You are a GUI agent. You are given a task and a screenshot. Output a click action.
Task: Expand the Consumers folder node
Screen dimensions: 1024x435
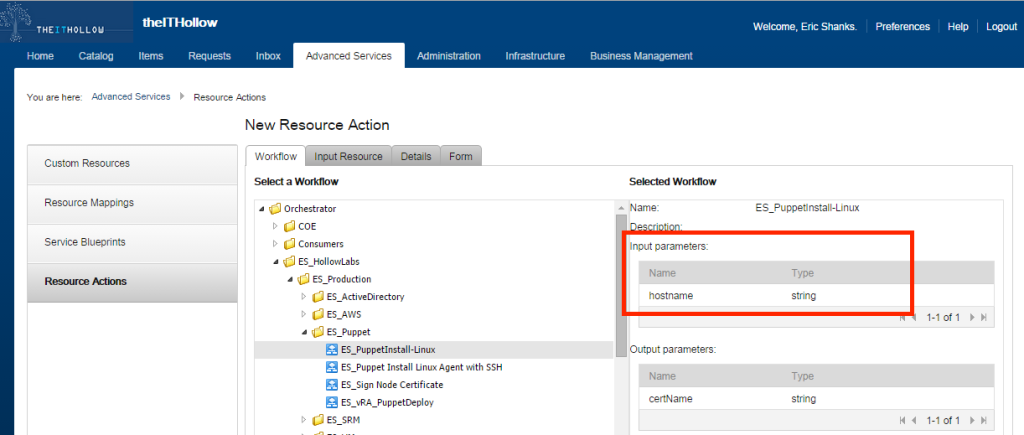(x=276, y=244)
